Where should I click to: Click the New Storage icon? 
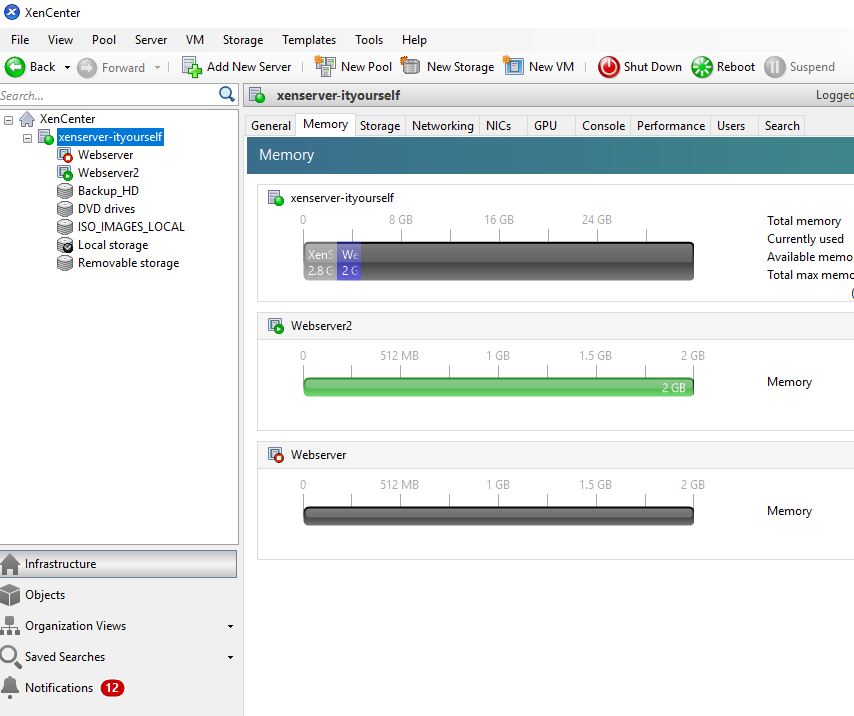click(410, 66)
